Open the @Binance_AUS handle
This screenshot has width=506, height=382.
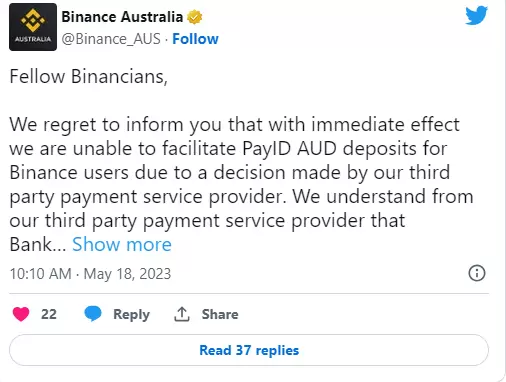coord(111,39)
